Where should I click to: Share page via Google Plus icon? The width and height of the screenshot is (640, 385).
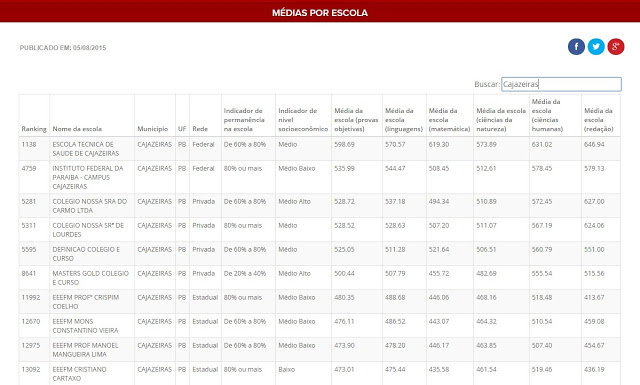pyautogui.click(x=616, y=47)
